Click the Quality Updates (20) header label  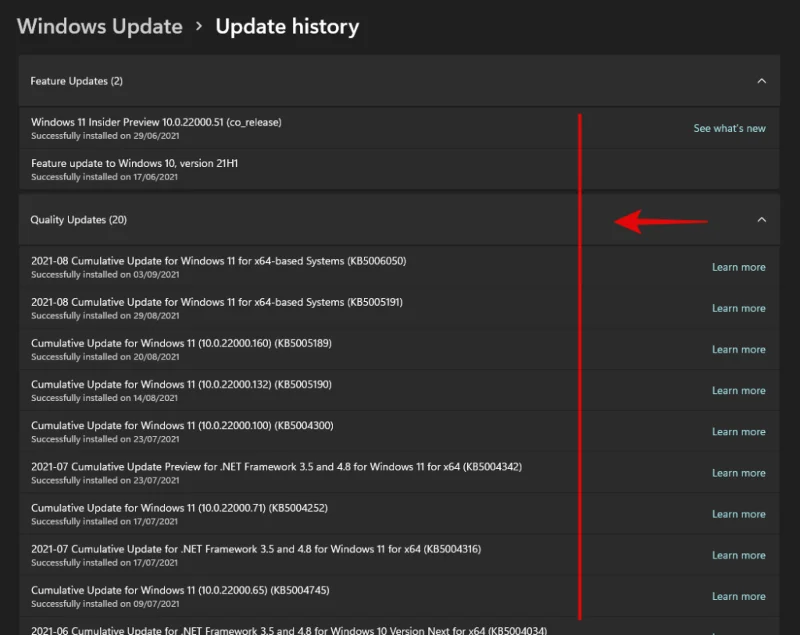click(78, 220)
